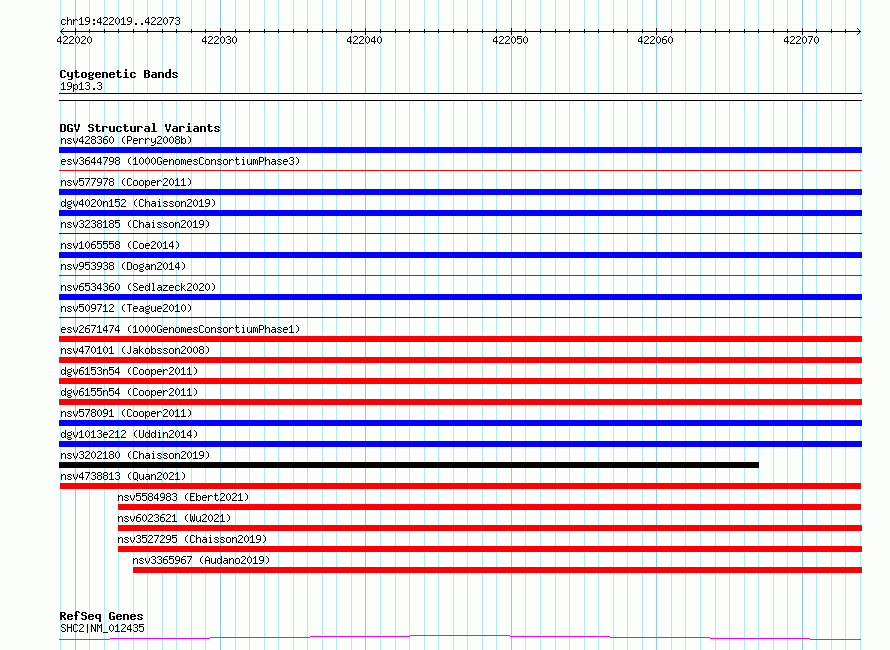
Task: Click ruler tick label 422060
Action: click(656, 40)
